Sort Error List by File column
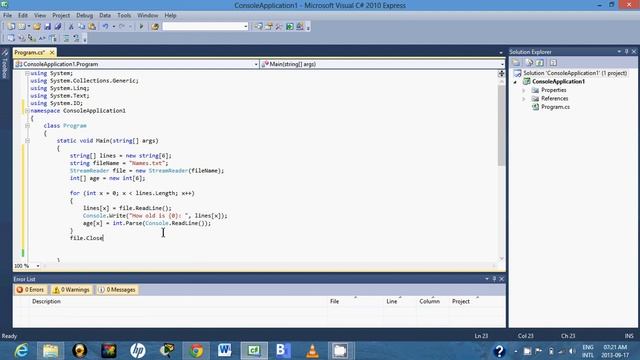The width and height of the screenshot is (640, 360). [x=334, y=301]
